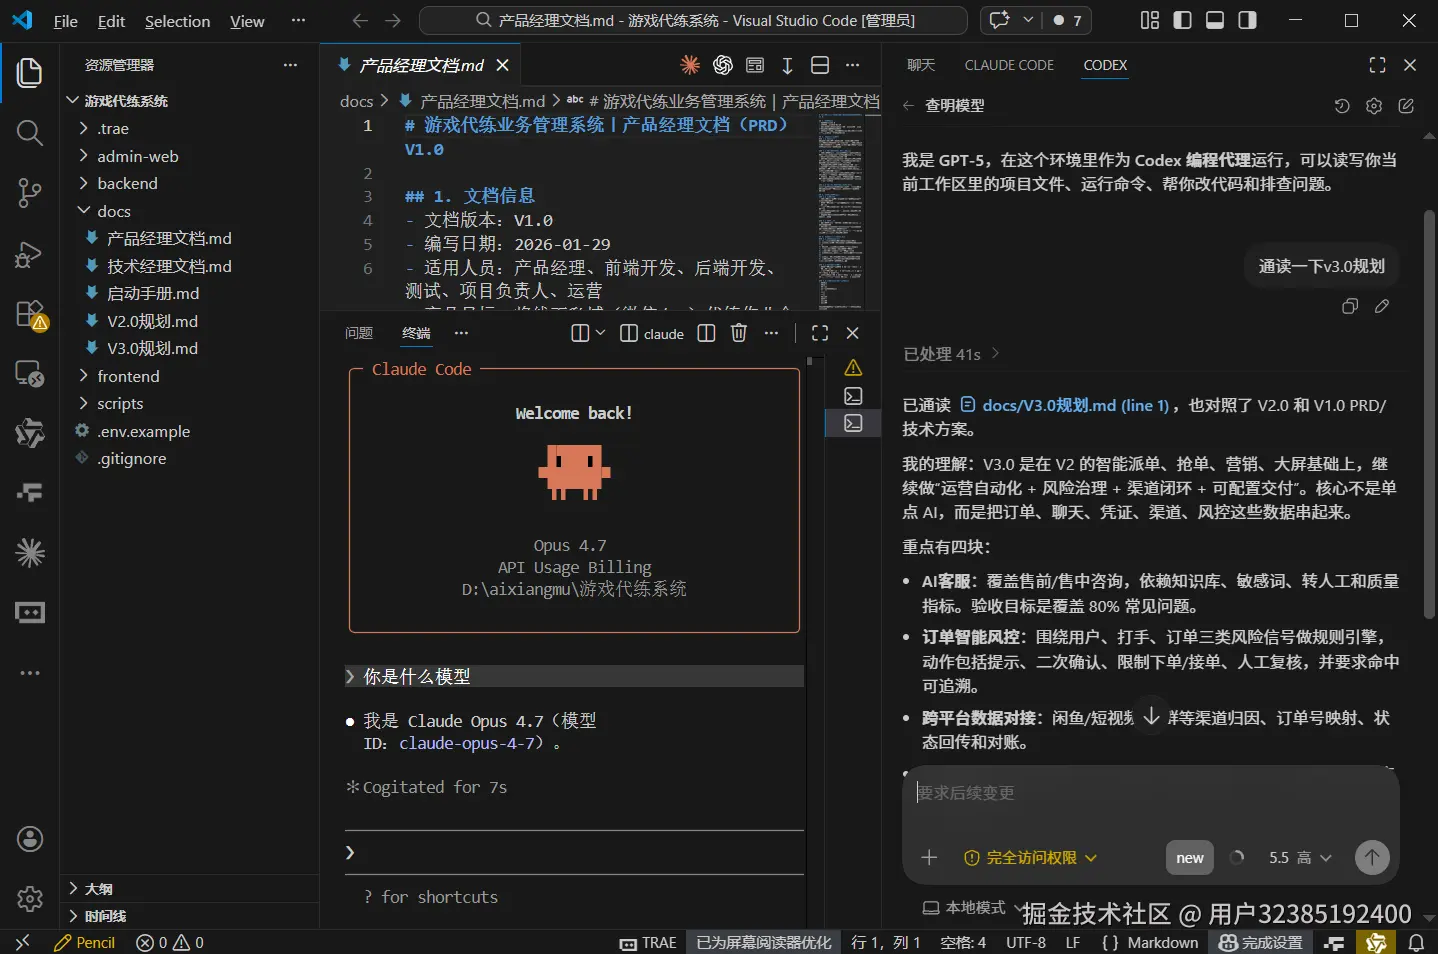Click Codex conversation vertical scrollbar

coord(1429,415)
